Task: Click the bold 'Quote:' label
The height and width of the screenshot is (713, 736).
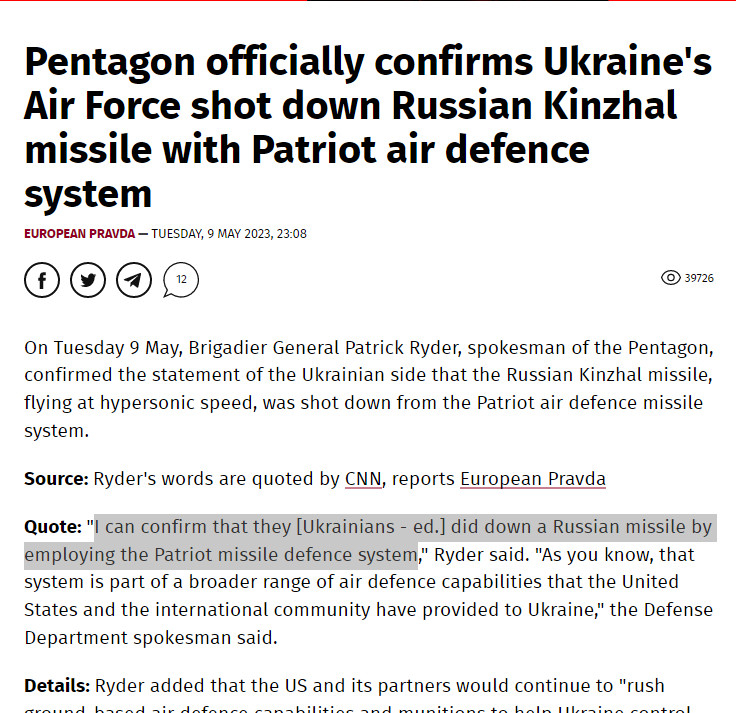Action: click(53, 527)
